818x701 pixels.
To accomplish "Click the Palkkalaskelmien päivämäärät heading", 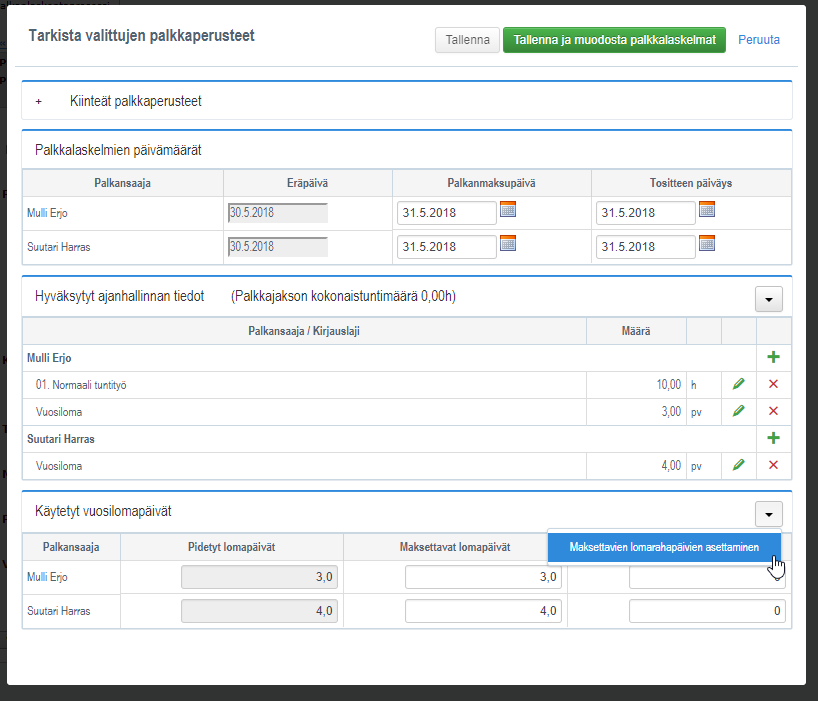I will click(x=118, y=150).
